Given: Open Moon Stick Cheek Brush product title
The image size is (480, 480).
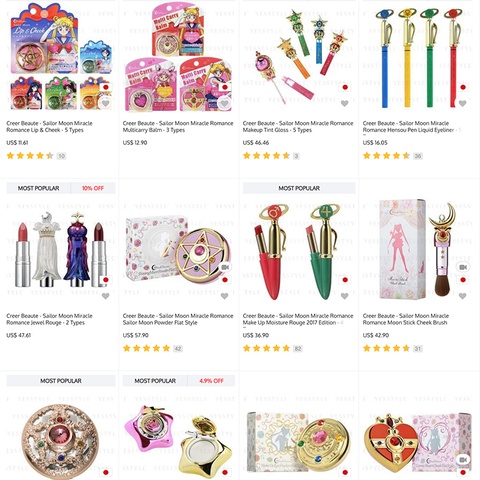Looking at the screenshot, I should pyautogui.click(x=406, y=319).
